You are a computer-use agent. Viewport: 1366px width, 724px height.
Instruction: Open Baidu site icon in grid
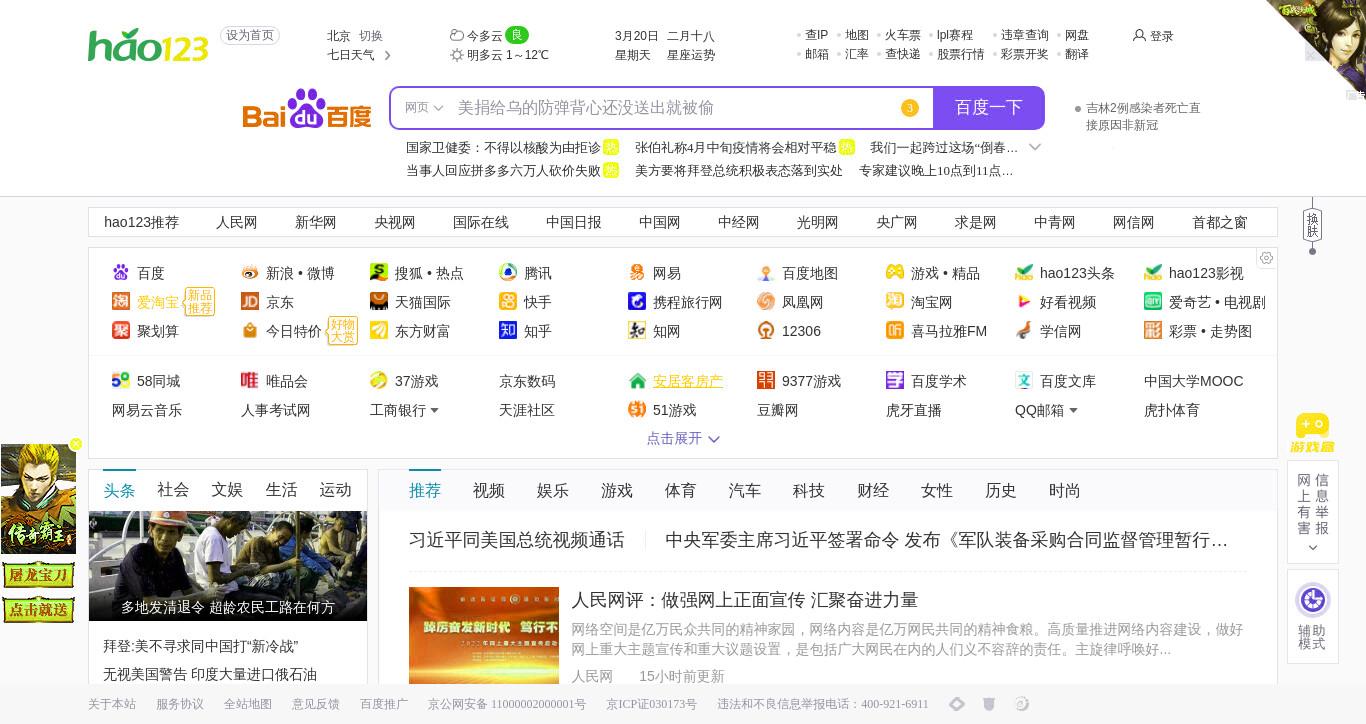(x=121, y=272)
